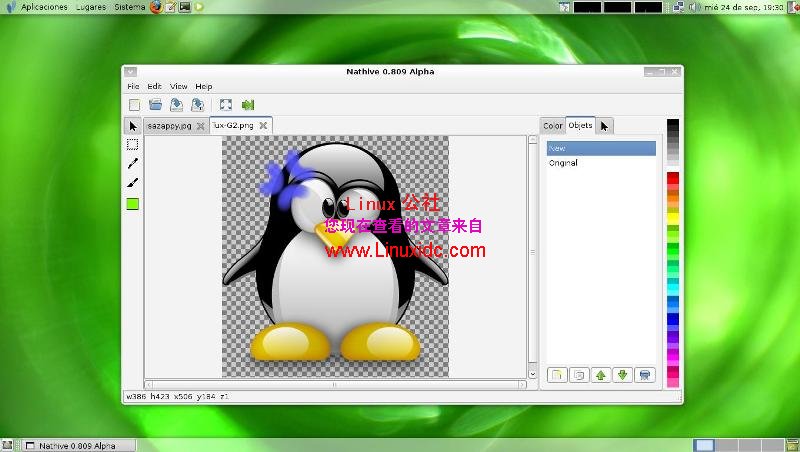The height and width of the screenshot is (452, 800).
Task: Click the fullscreen fit icon in toolbar
Action: point(226,105)
